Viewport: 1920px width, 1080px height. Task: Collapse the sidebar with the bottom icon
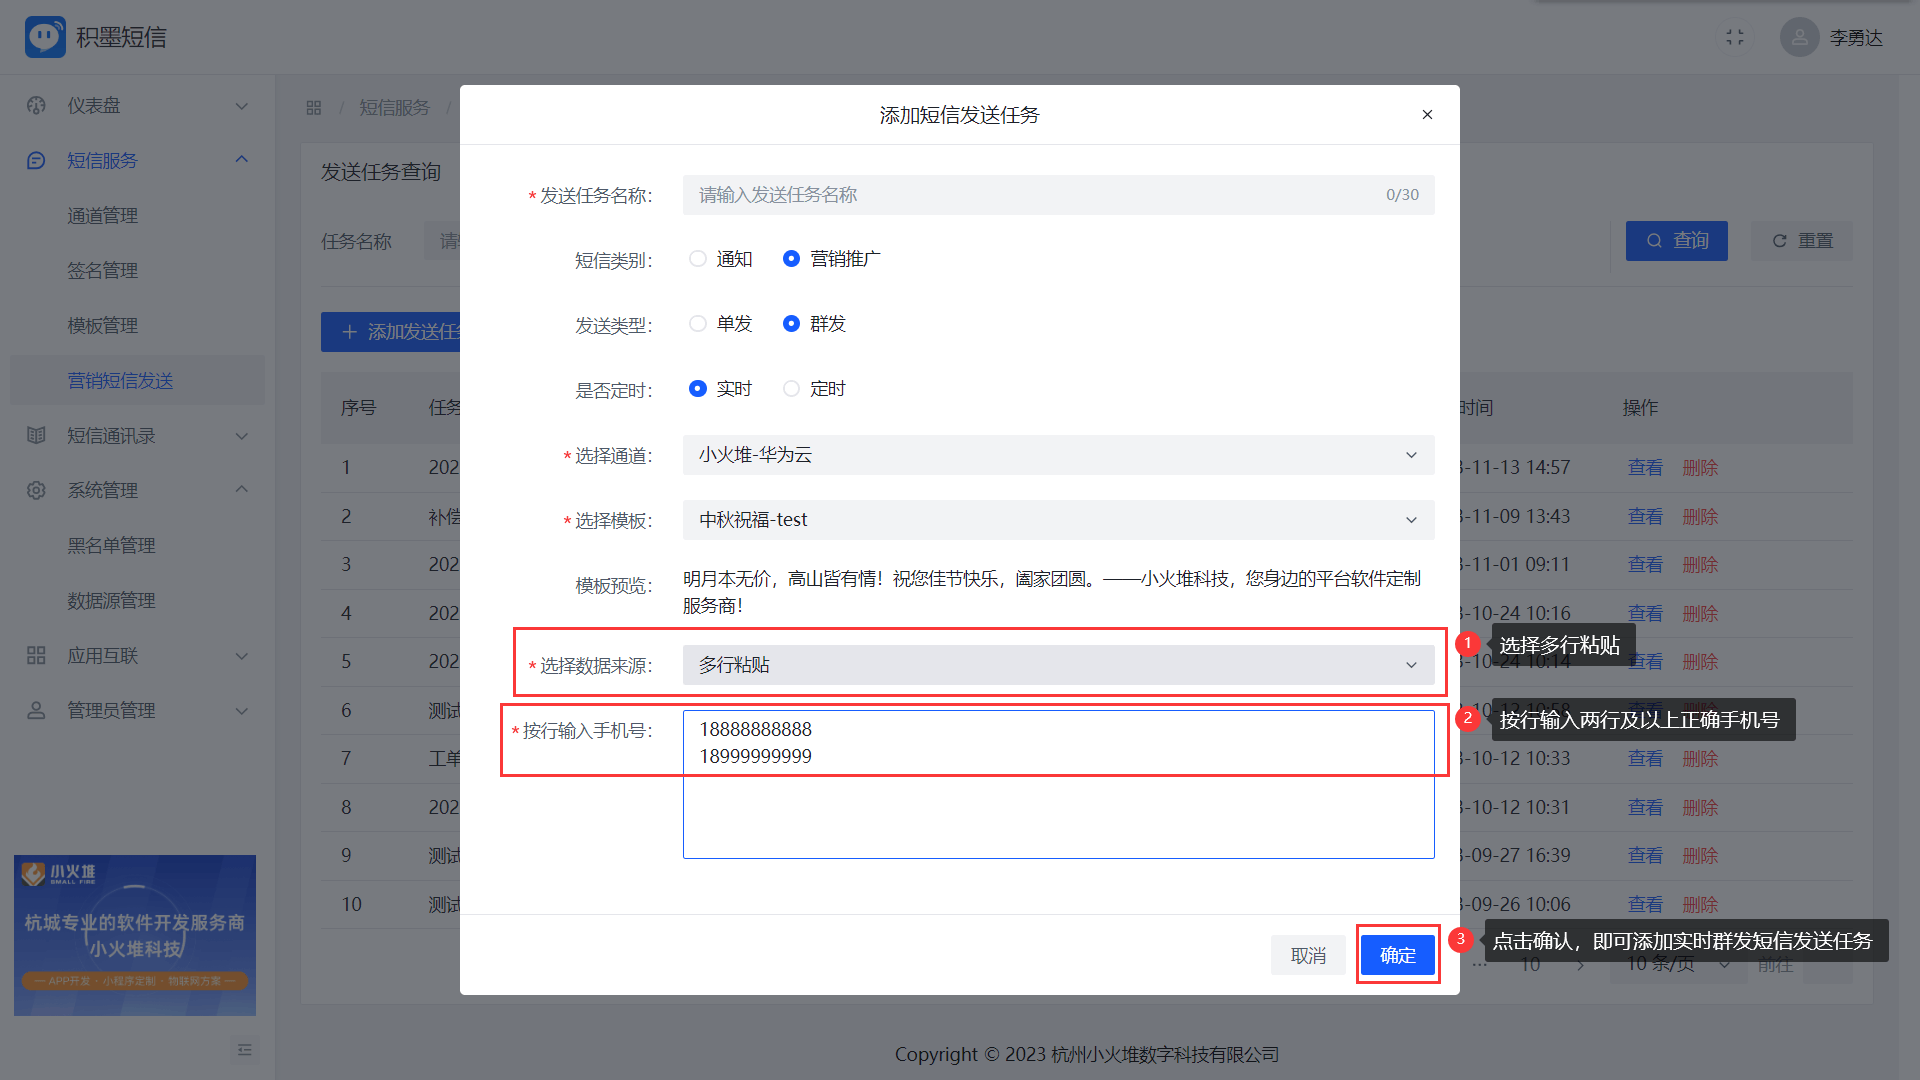[x=245, y=1050]
